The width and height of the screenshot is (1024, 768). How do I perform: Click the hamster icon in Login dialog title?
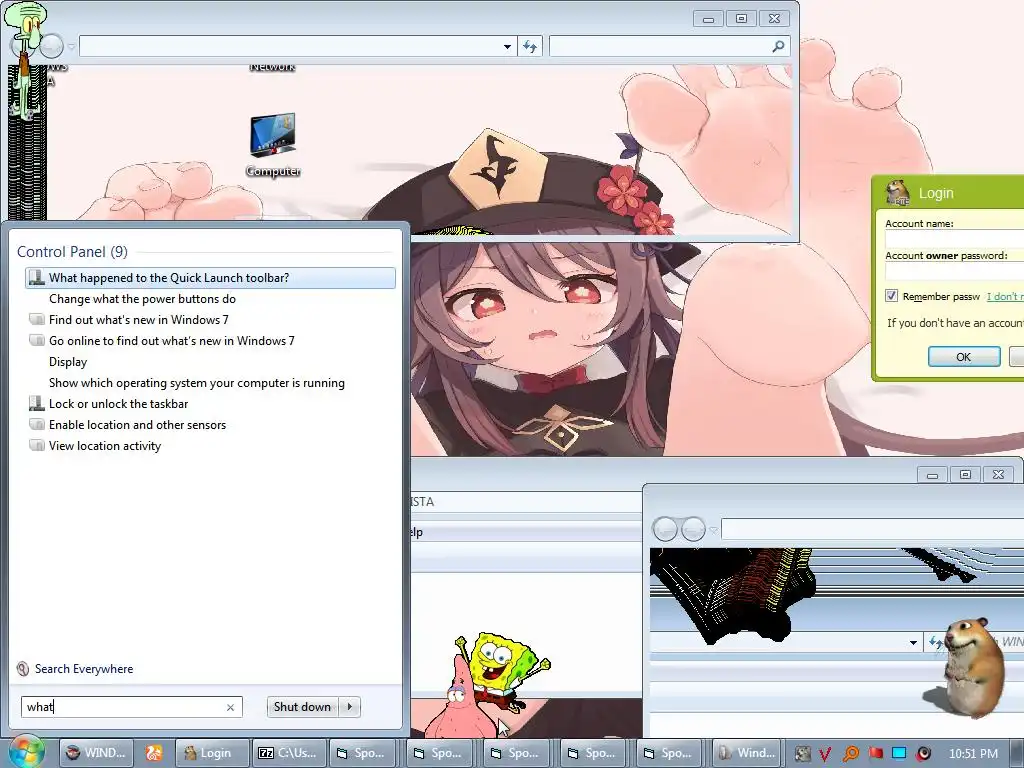[x=898, y=193]
